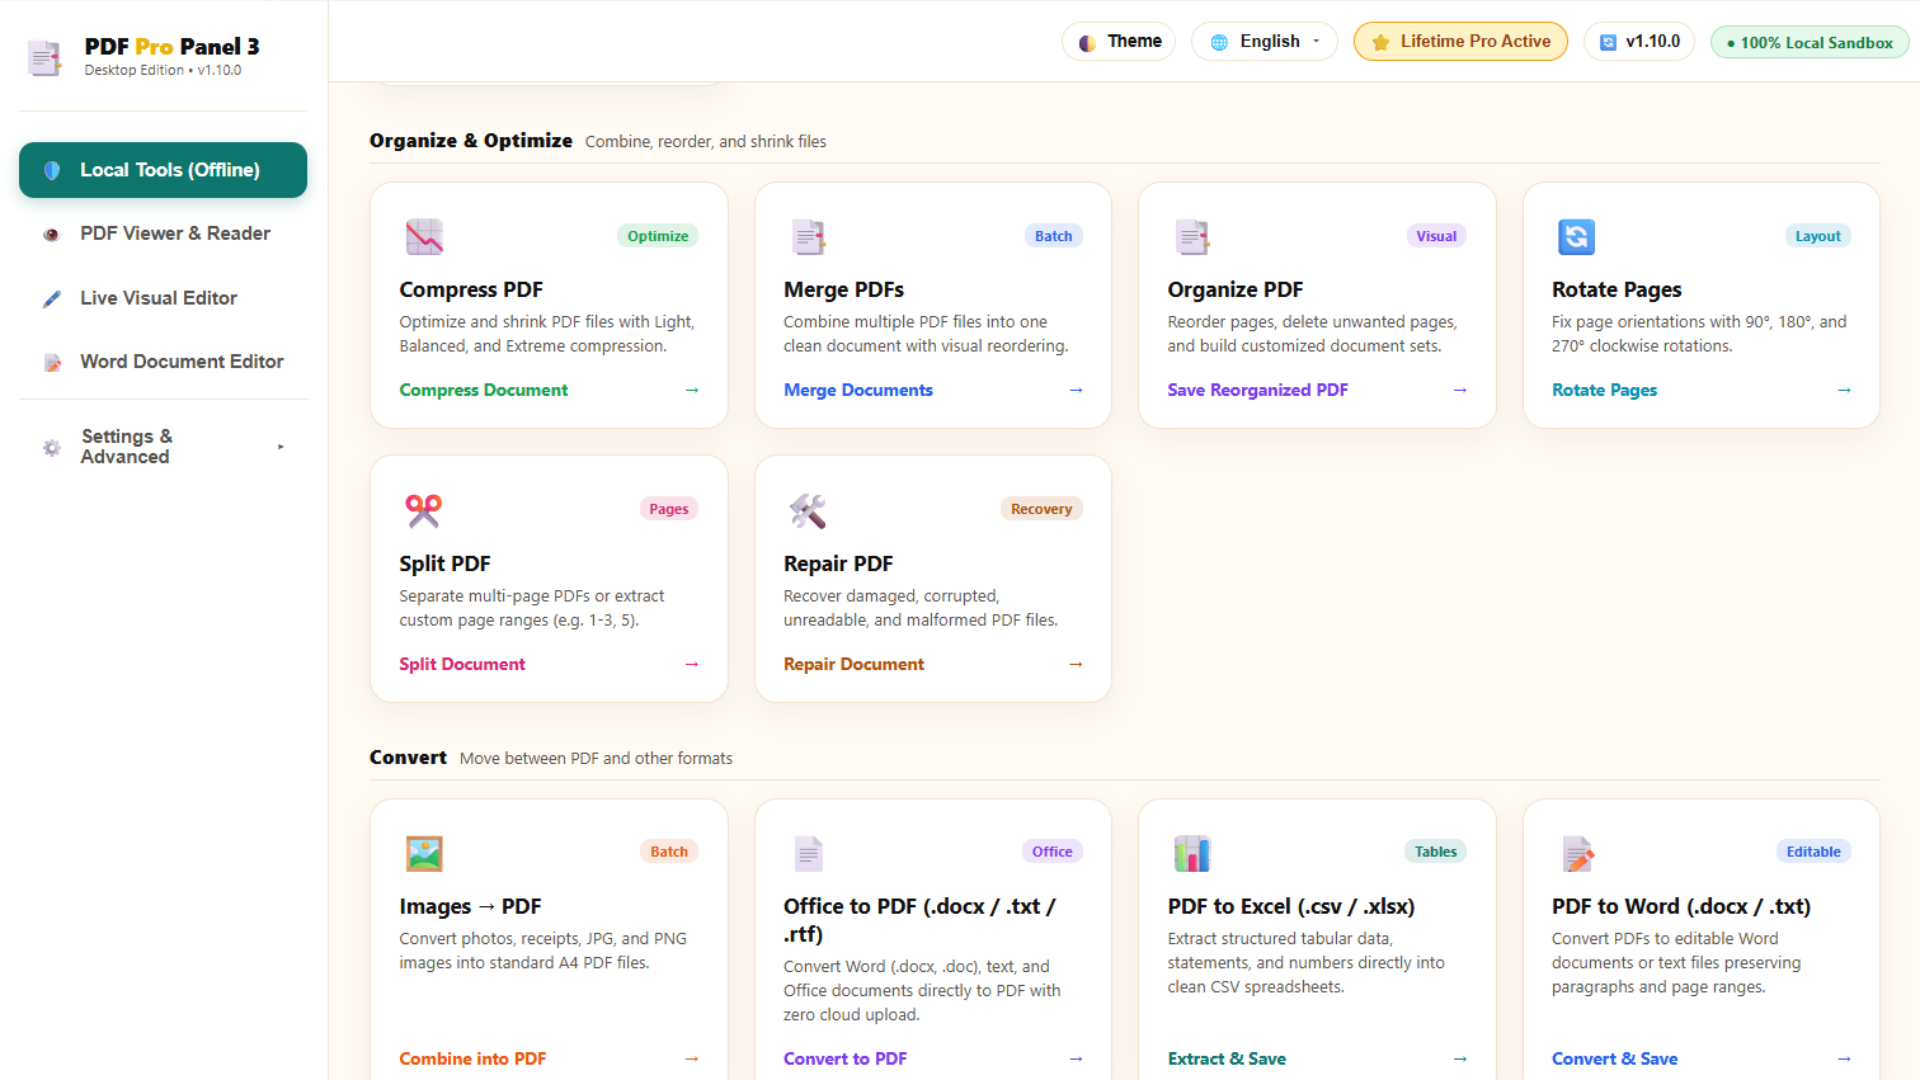1920x1080 pixels.
Task: Click the Convert & Save link
Action: pos(1614,1059)
